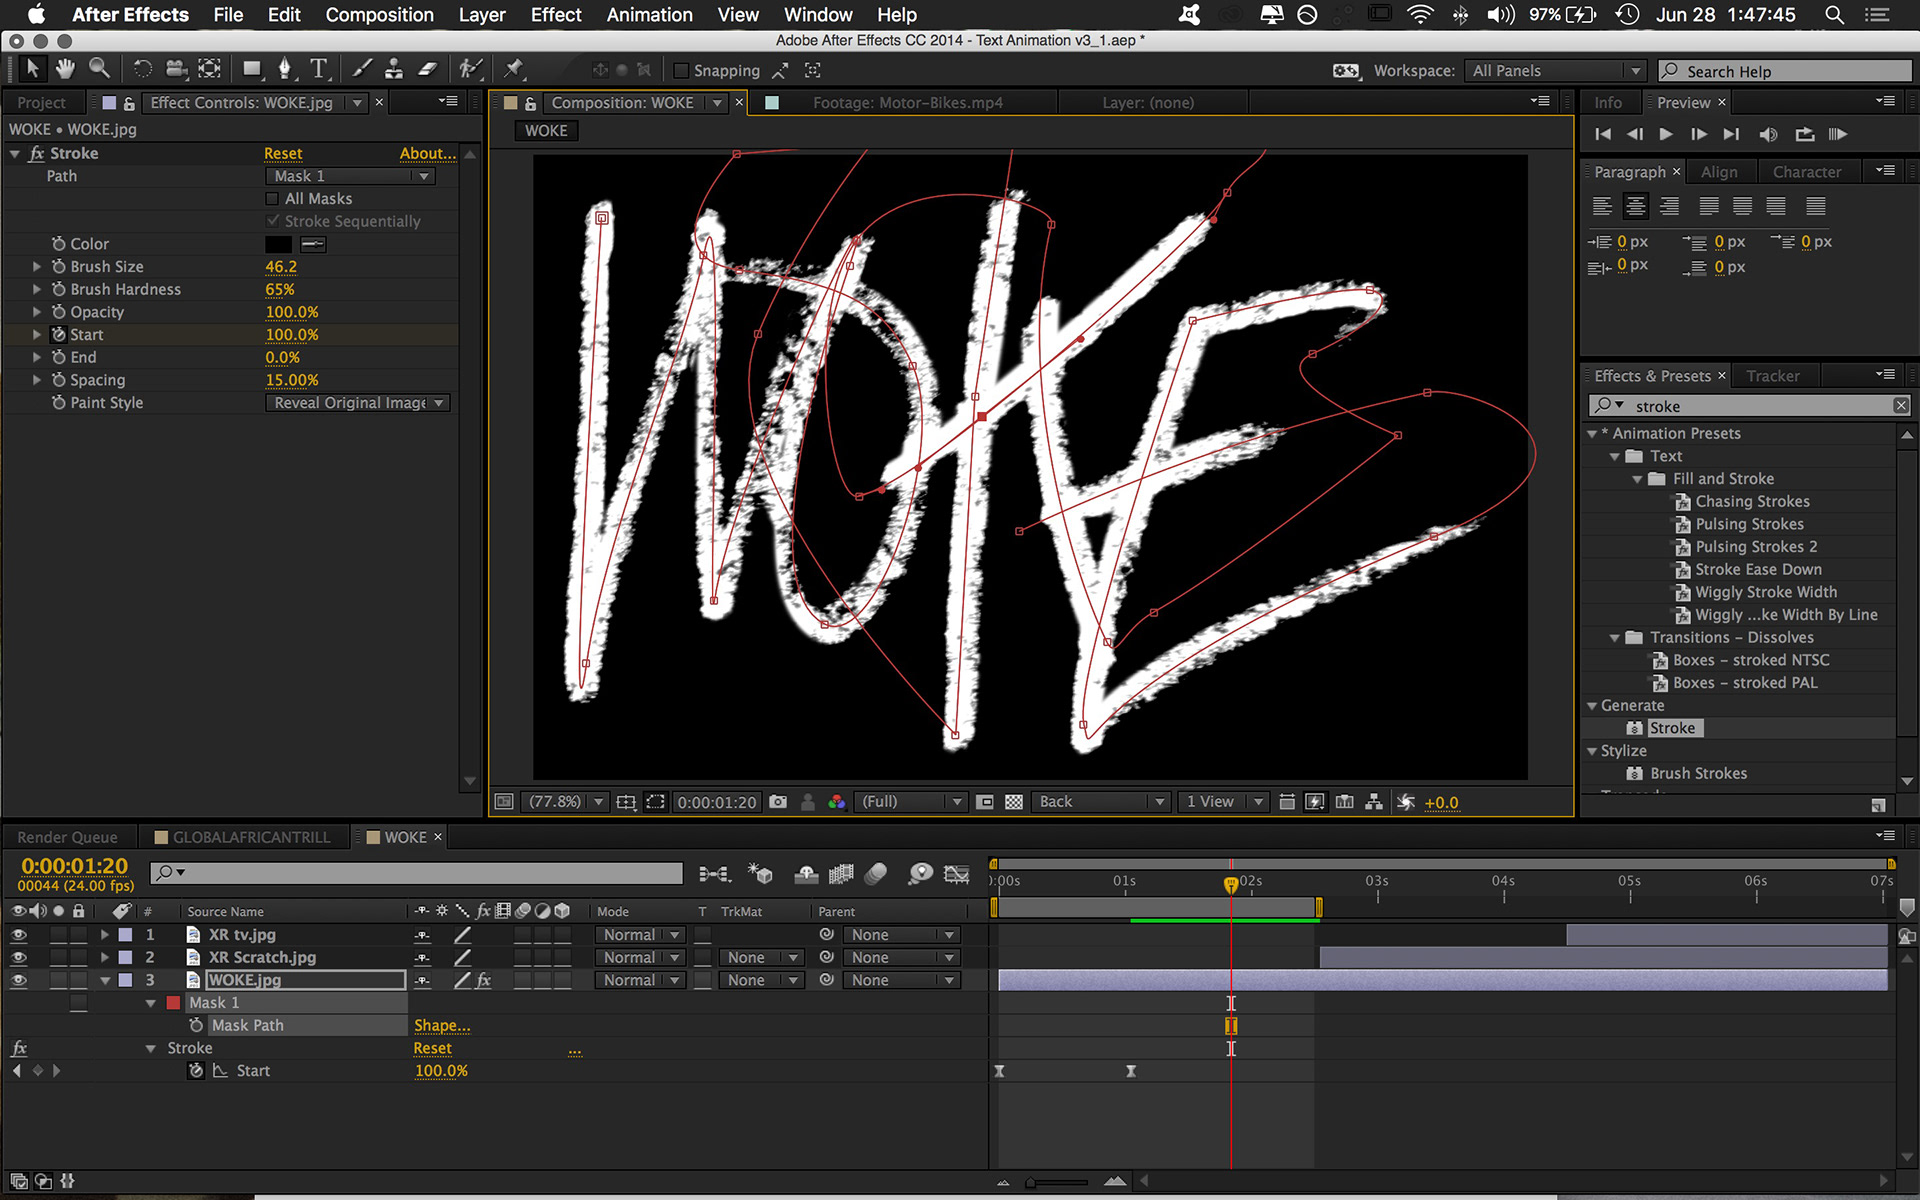Select the Puppet Pin tool
Image resolution: width=1920 pixels, height=1200 pixels.
tap(513, 69)
